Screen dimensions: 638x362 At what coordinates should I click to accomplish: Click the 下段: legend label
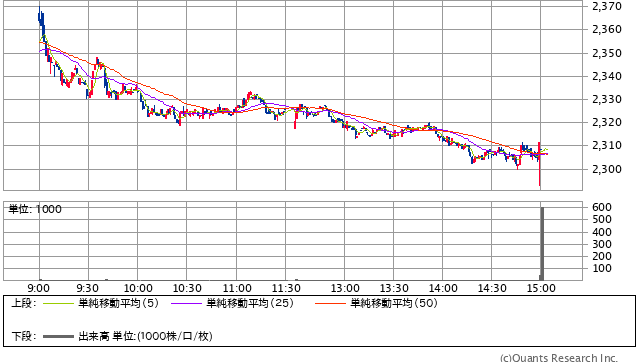24,337
